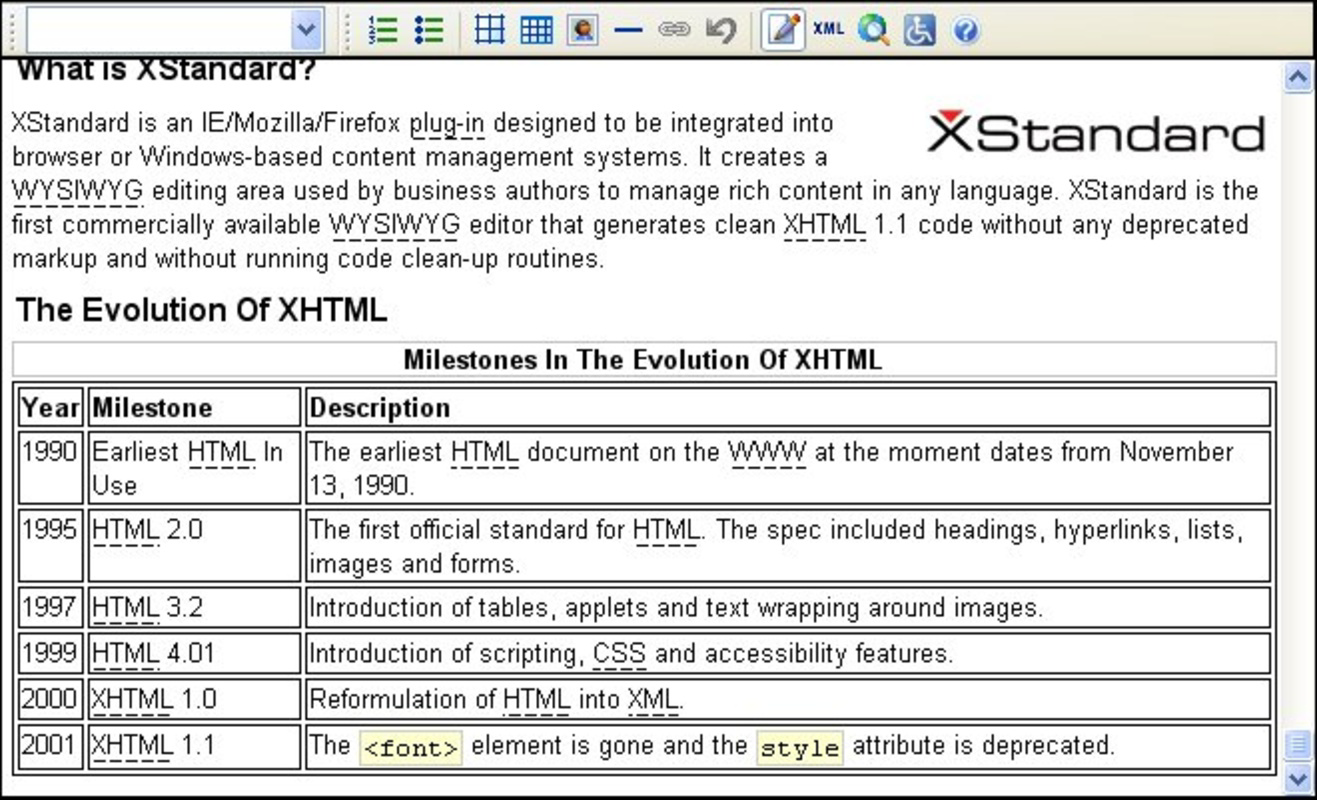Image resolution: width=1317 pixels, height=800 pixels.
Task: Click the '1999' year cell
Action: (x=50, y=654)
